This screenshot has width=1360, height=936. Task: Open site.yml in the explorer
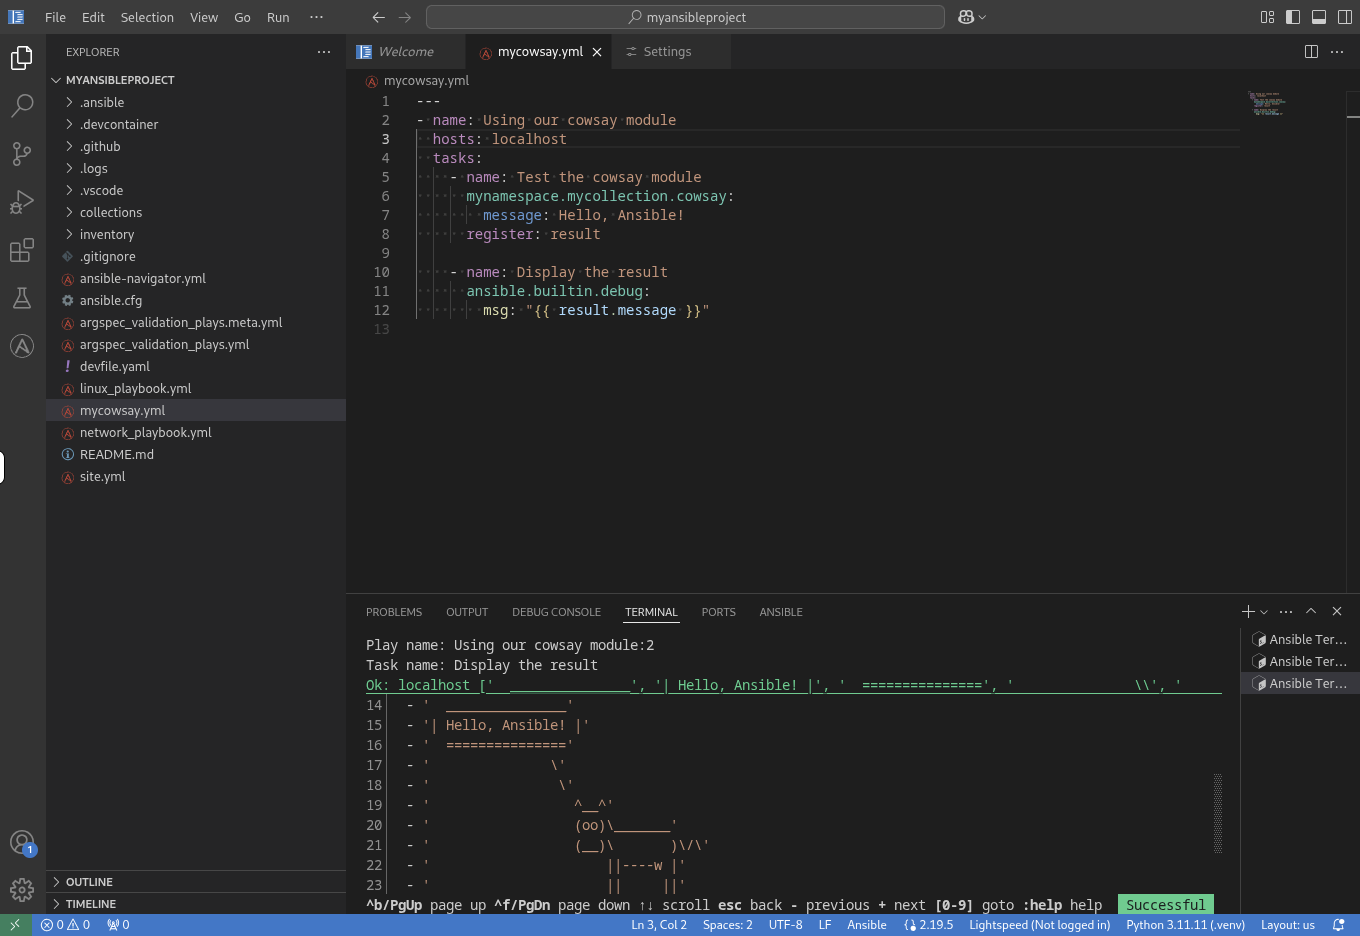tap(196, 476)
